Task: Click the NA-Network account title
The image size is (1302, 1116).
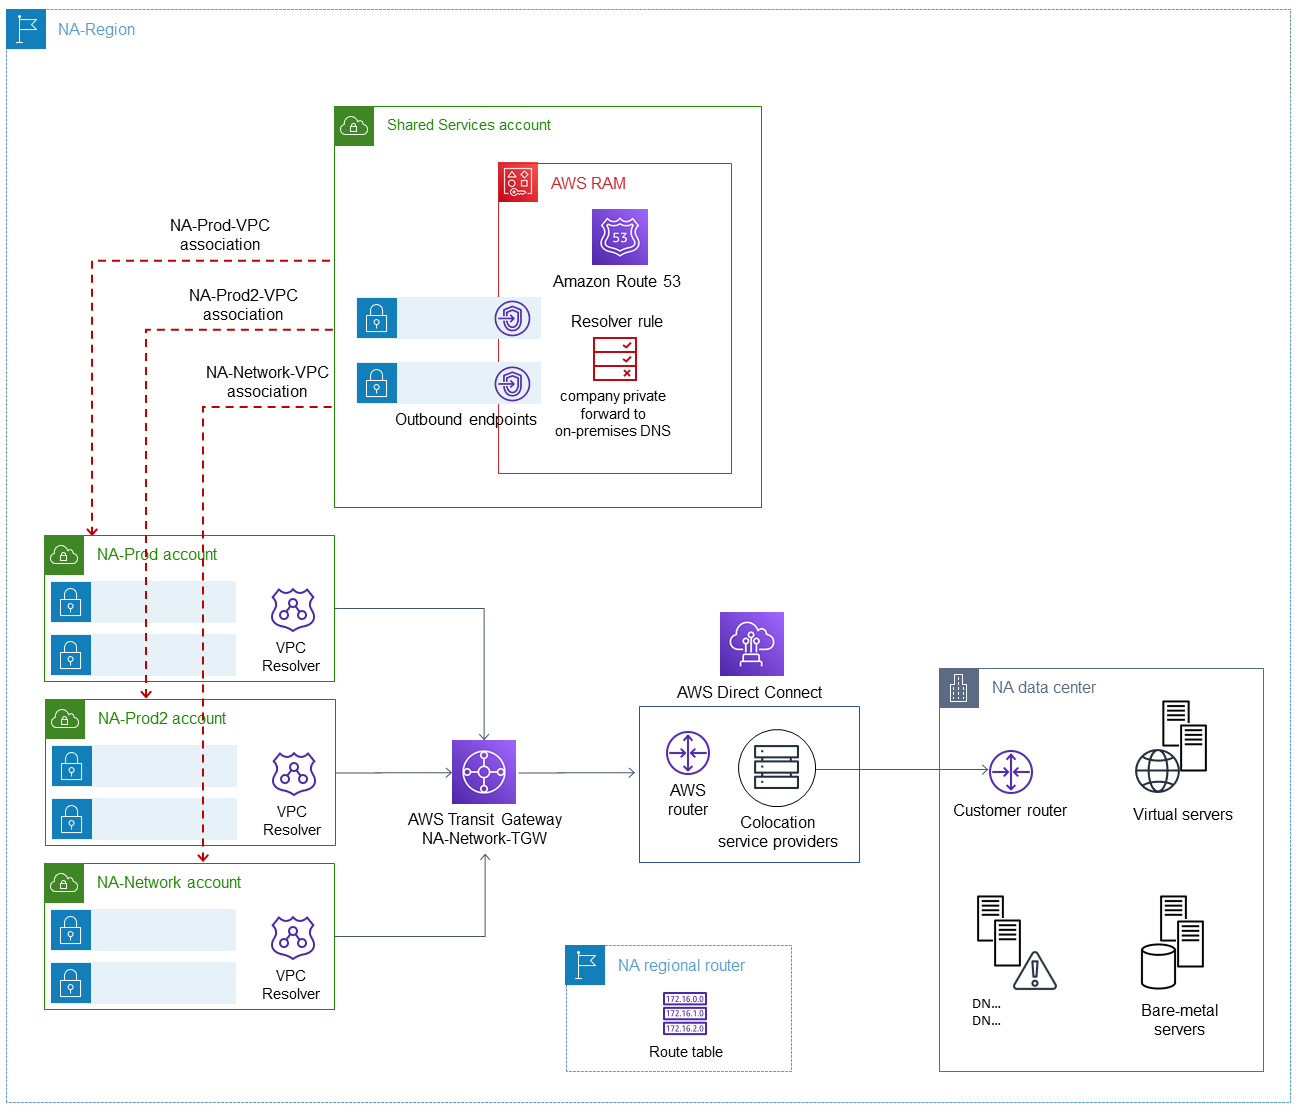Action: [x=169, y=883]
